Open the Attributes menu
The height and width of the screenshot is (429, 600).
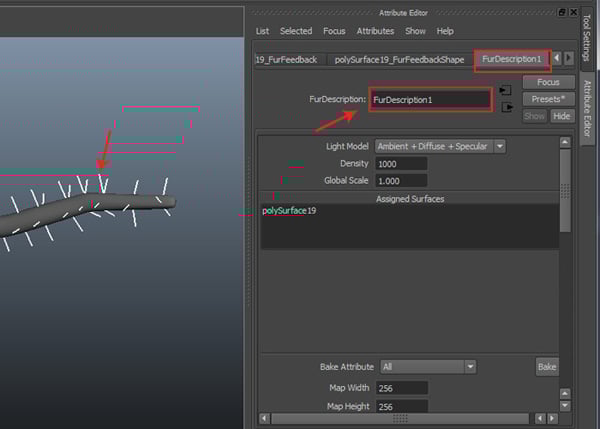point(375,32)
